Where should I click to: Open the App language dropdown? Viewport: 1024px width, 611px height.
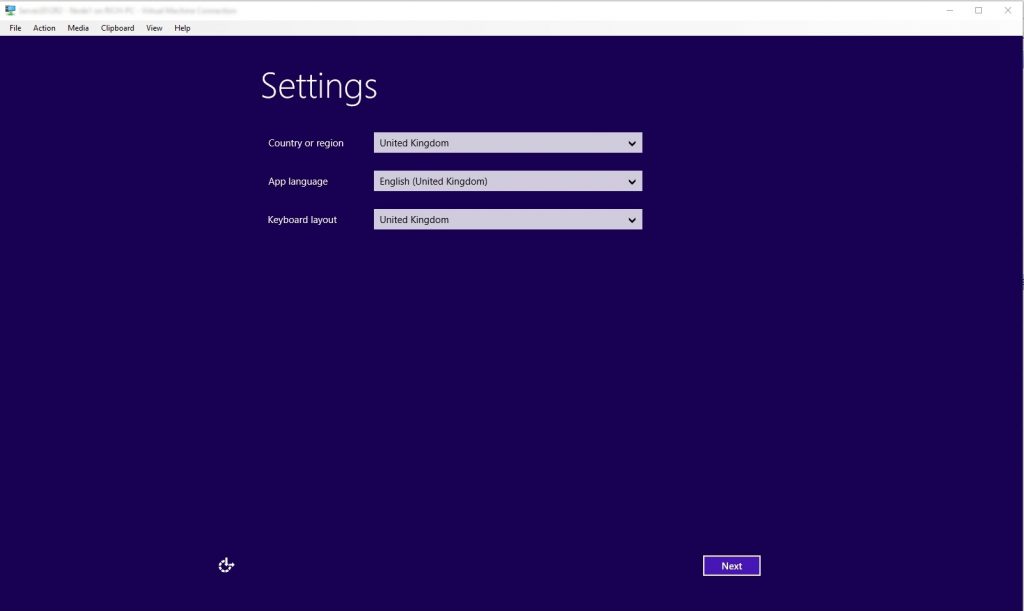(507, 181)
